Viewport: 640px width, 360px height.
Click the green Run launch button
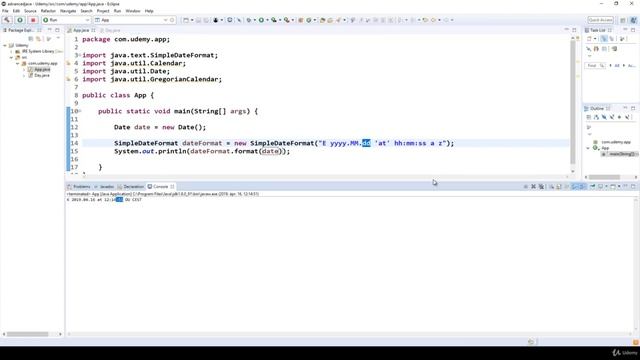[20, 20]
